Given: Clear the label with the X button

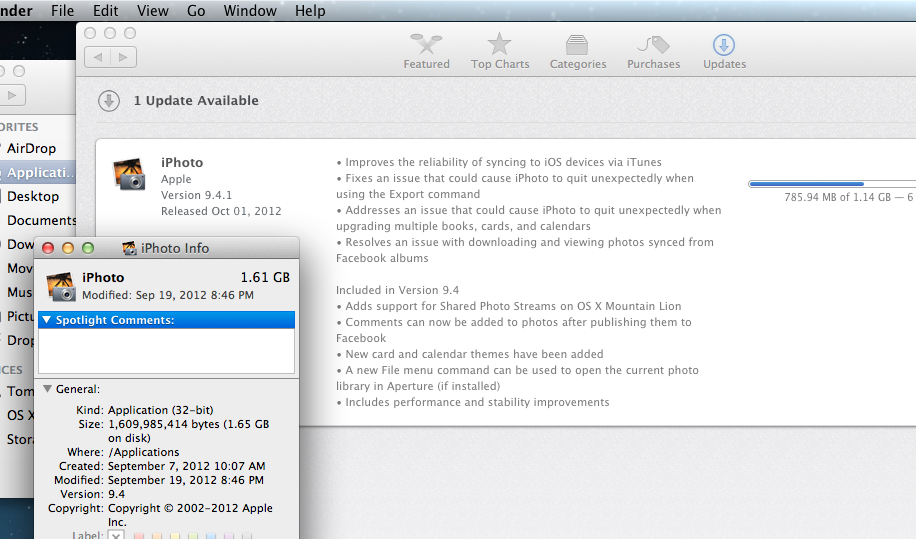Looking at the screenshot, I should 116,535.
